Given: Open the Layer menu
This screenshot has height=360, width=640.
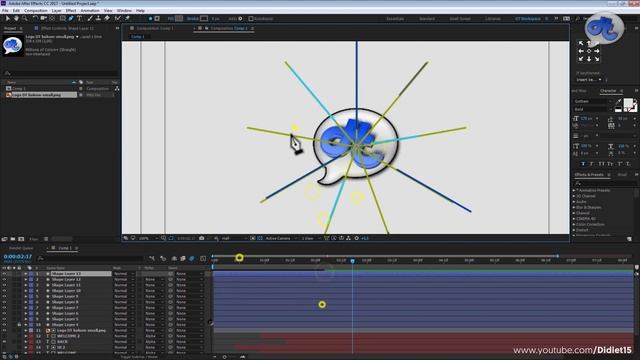Looking at the screenshot, I should pos(56,11).
